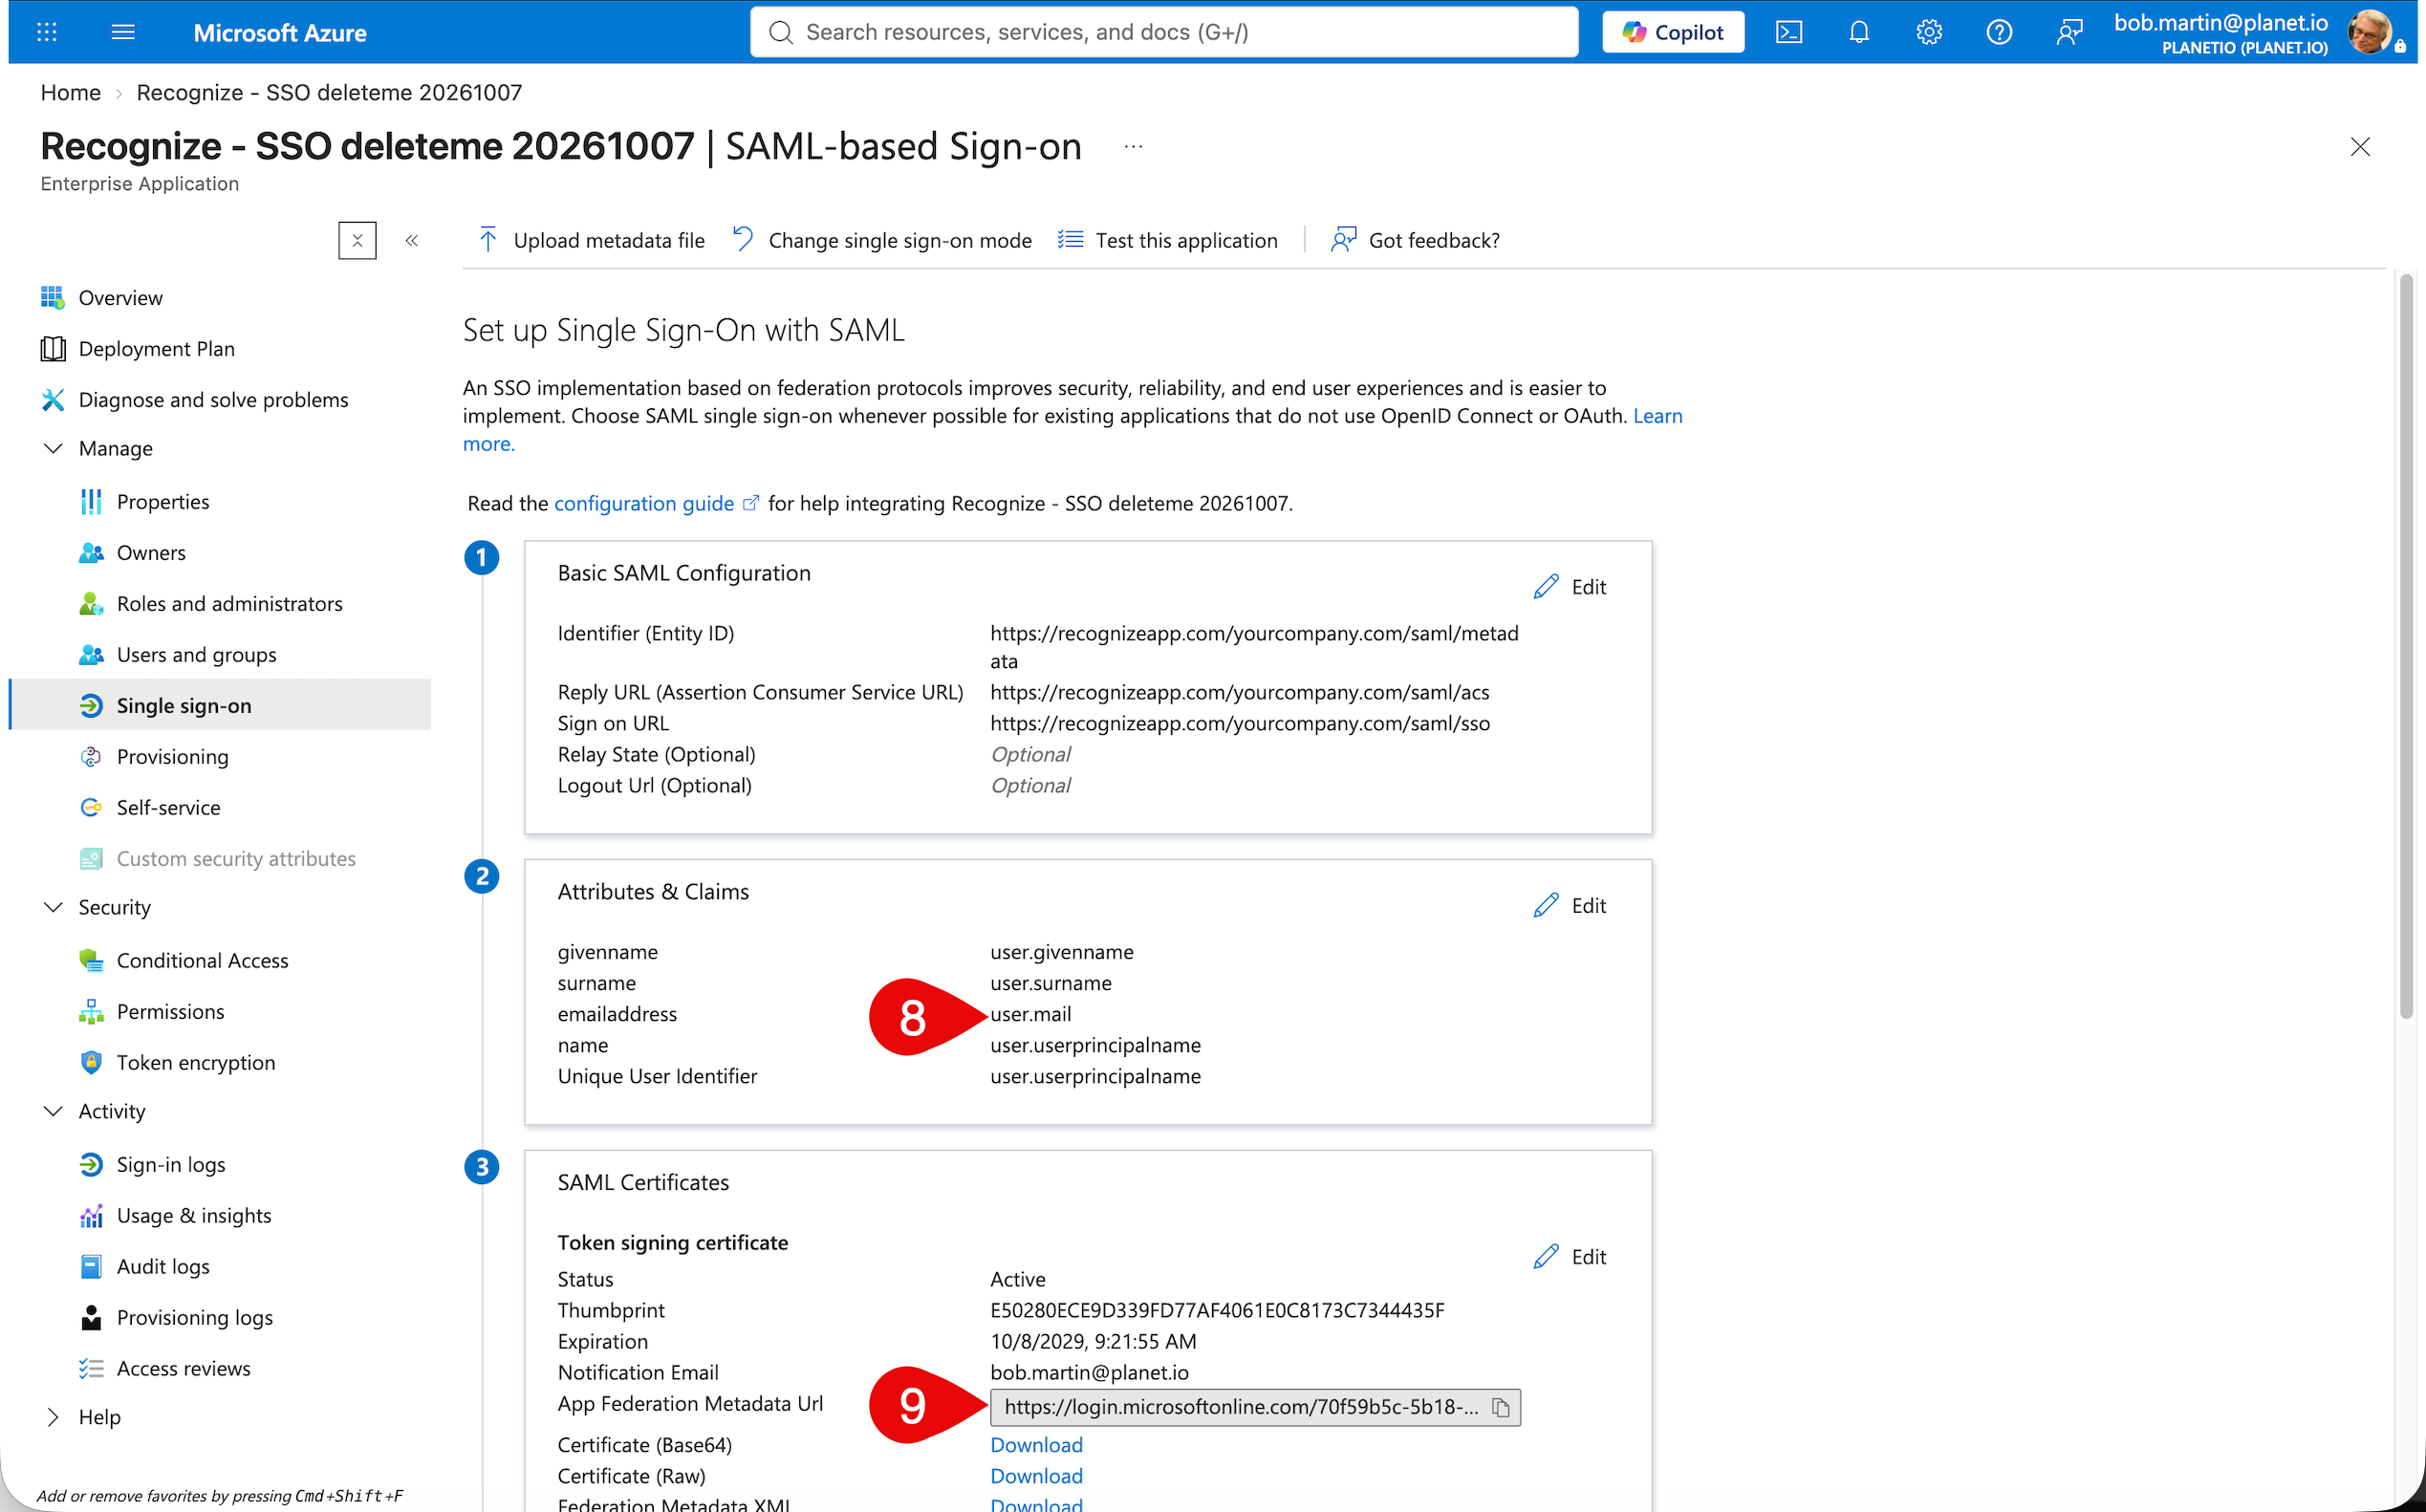
Task: Edit the Basic SAML Configuration
Action: pos(1570,587)
